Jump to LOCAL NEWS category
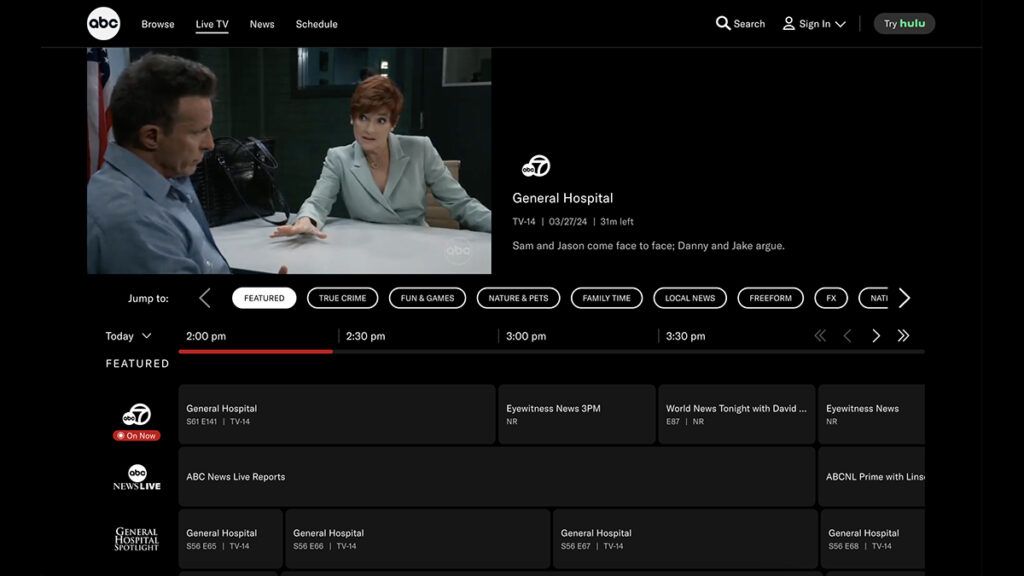Screen dimensions: 1024x576 [690, 298]
